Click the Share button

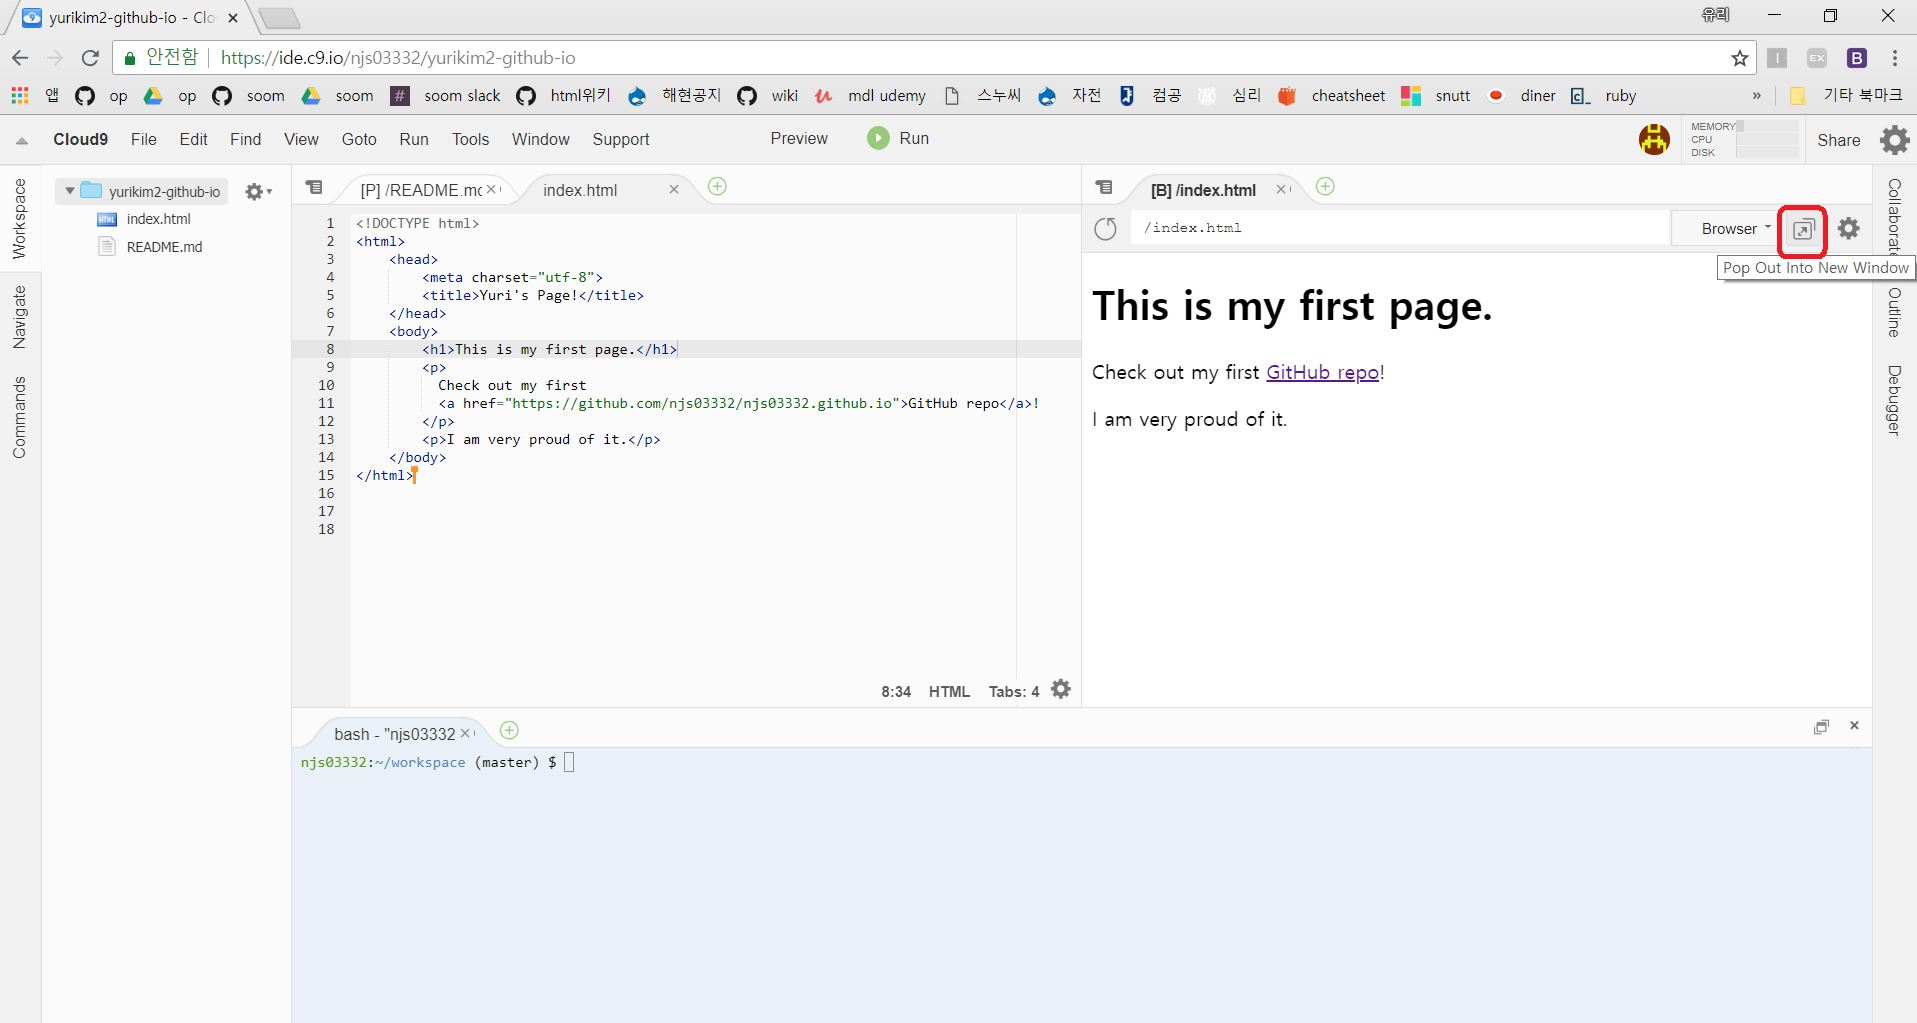coord(1838,140)
